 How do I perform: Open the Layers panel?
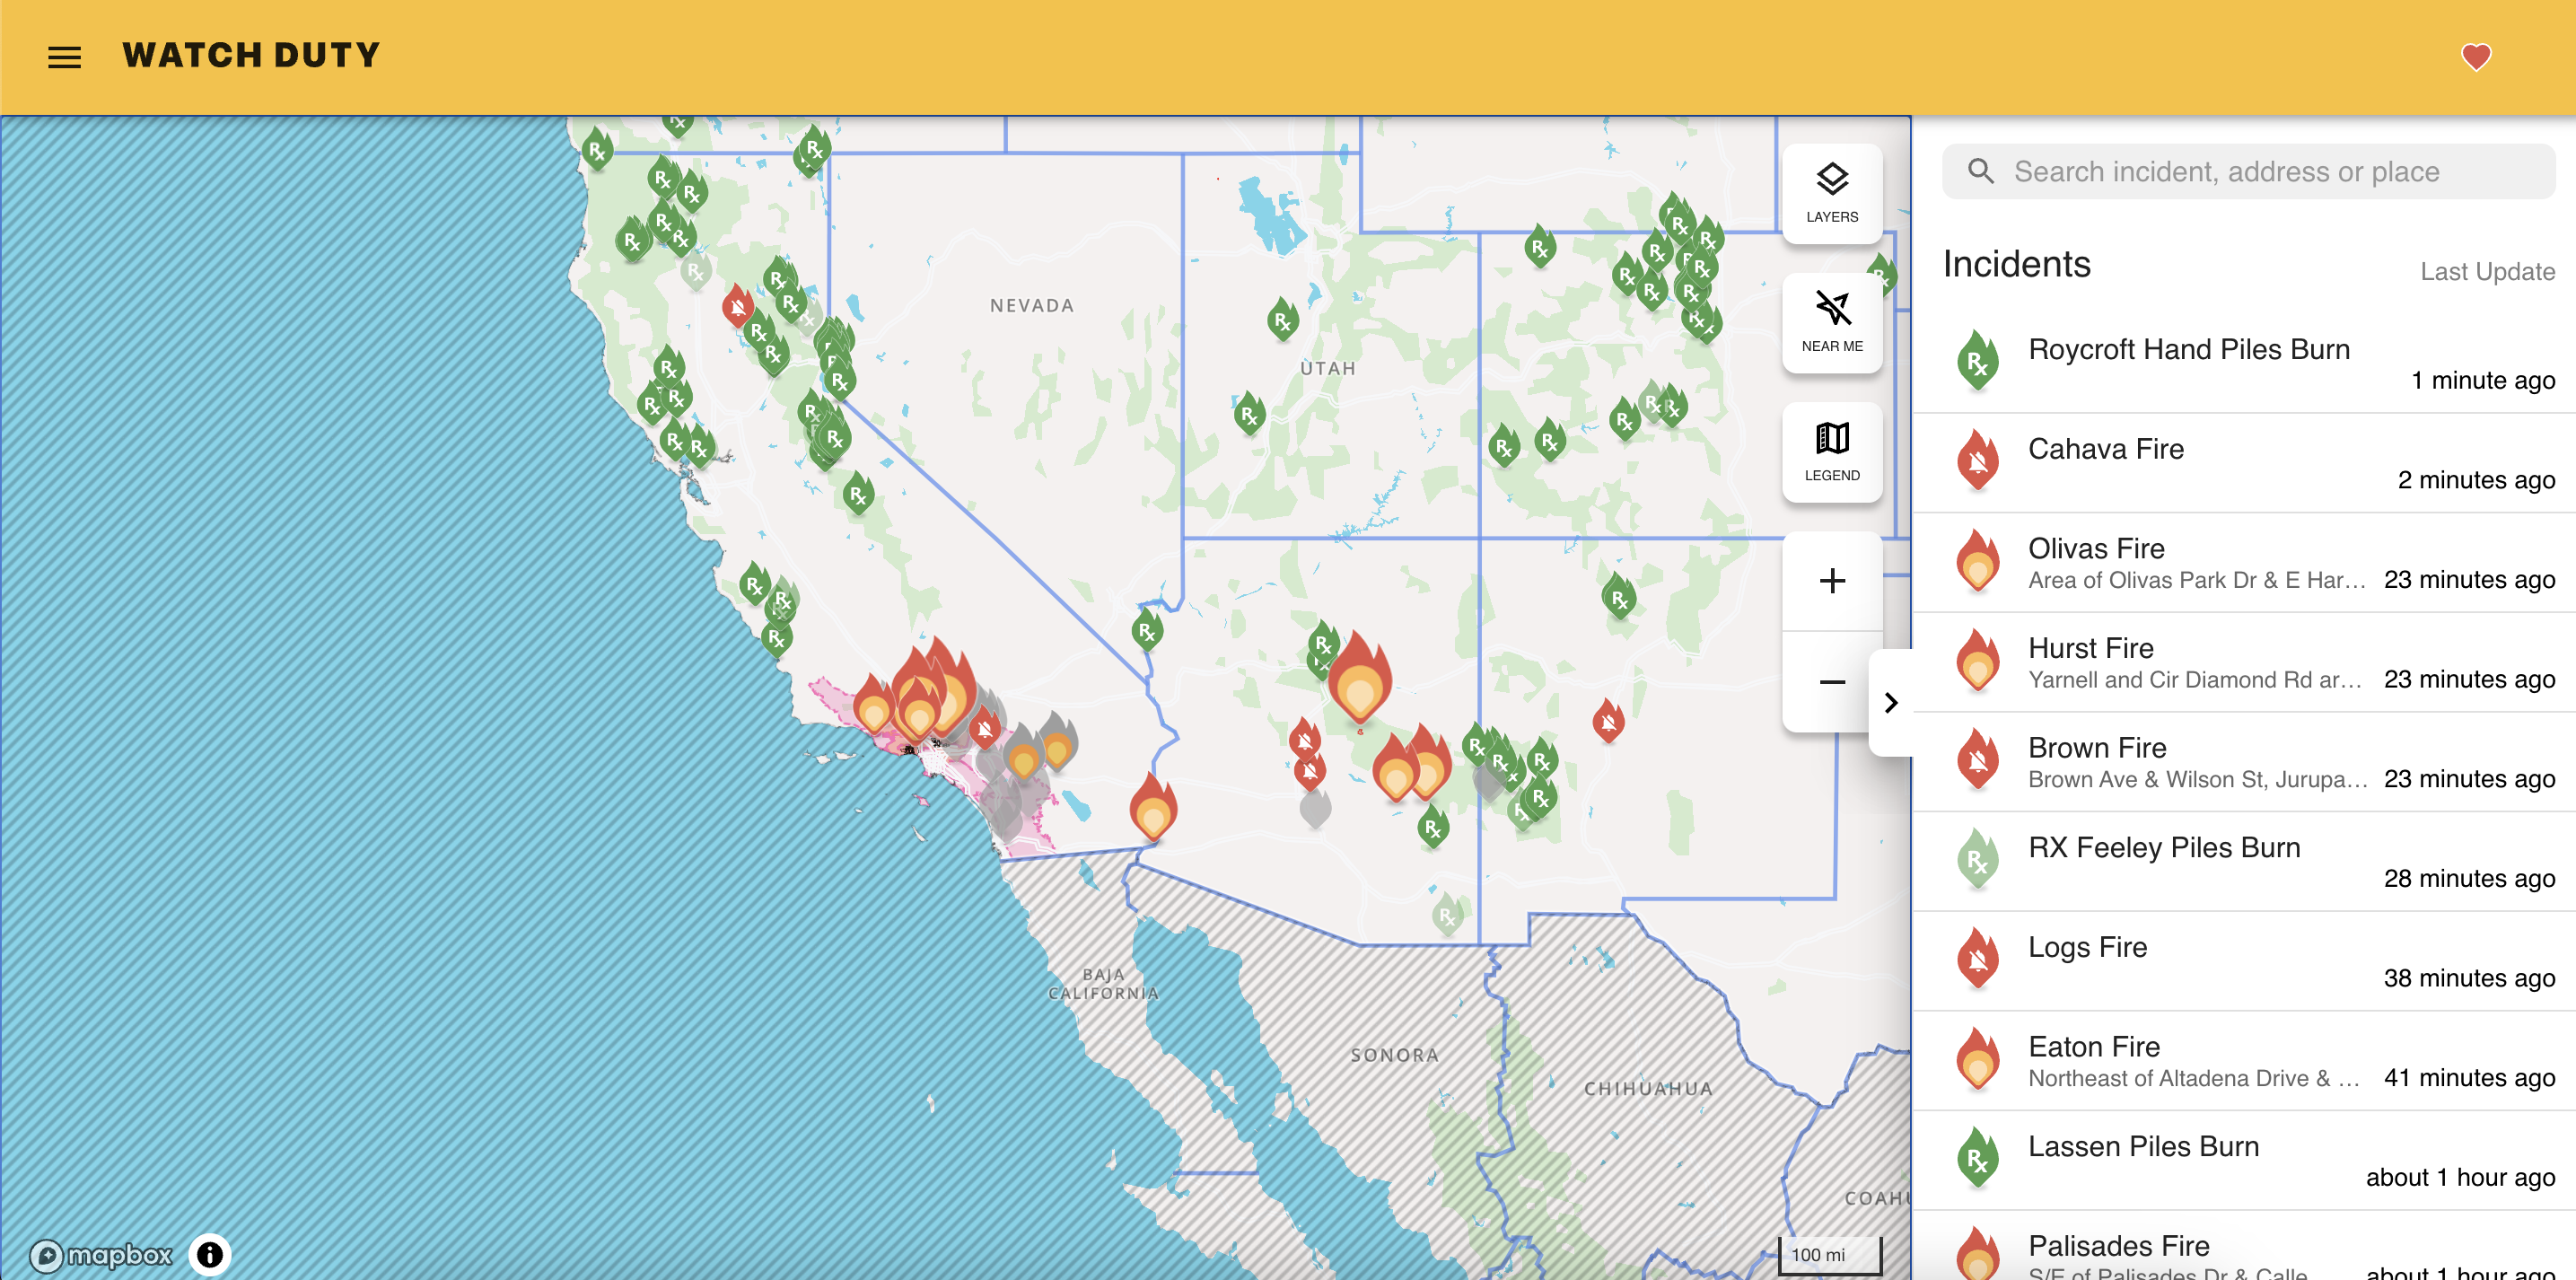[1831, 192]
